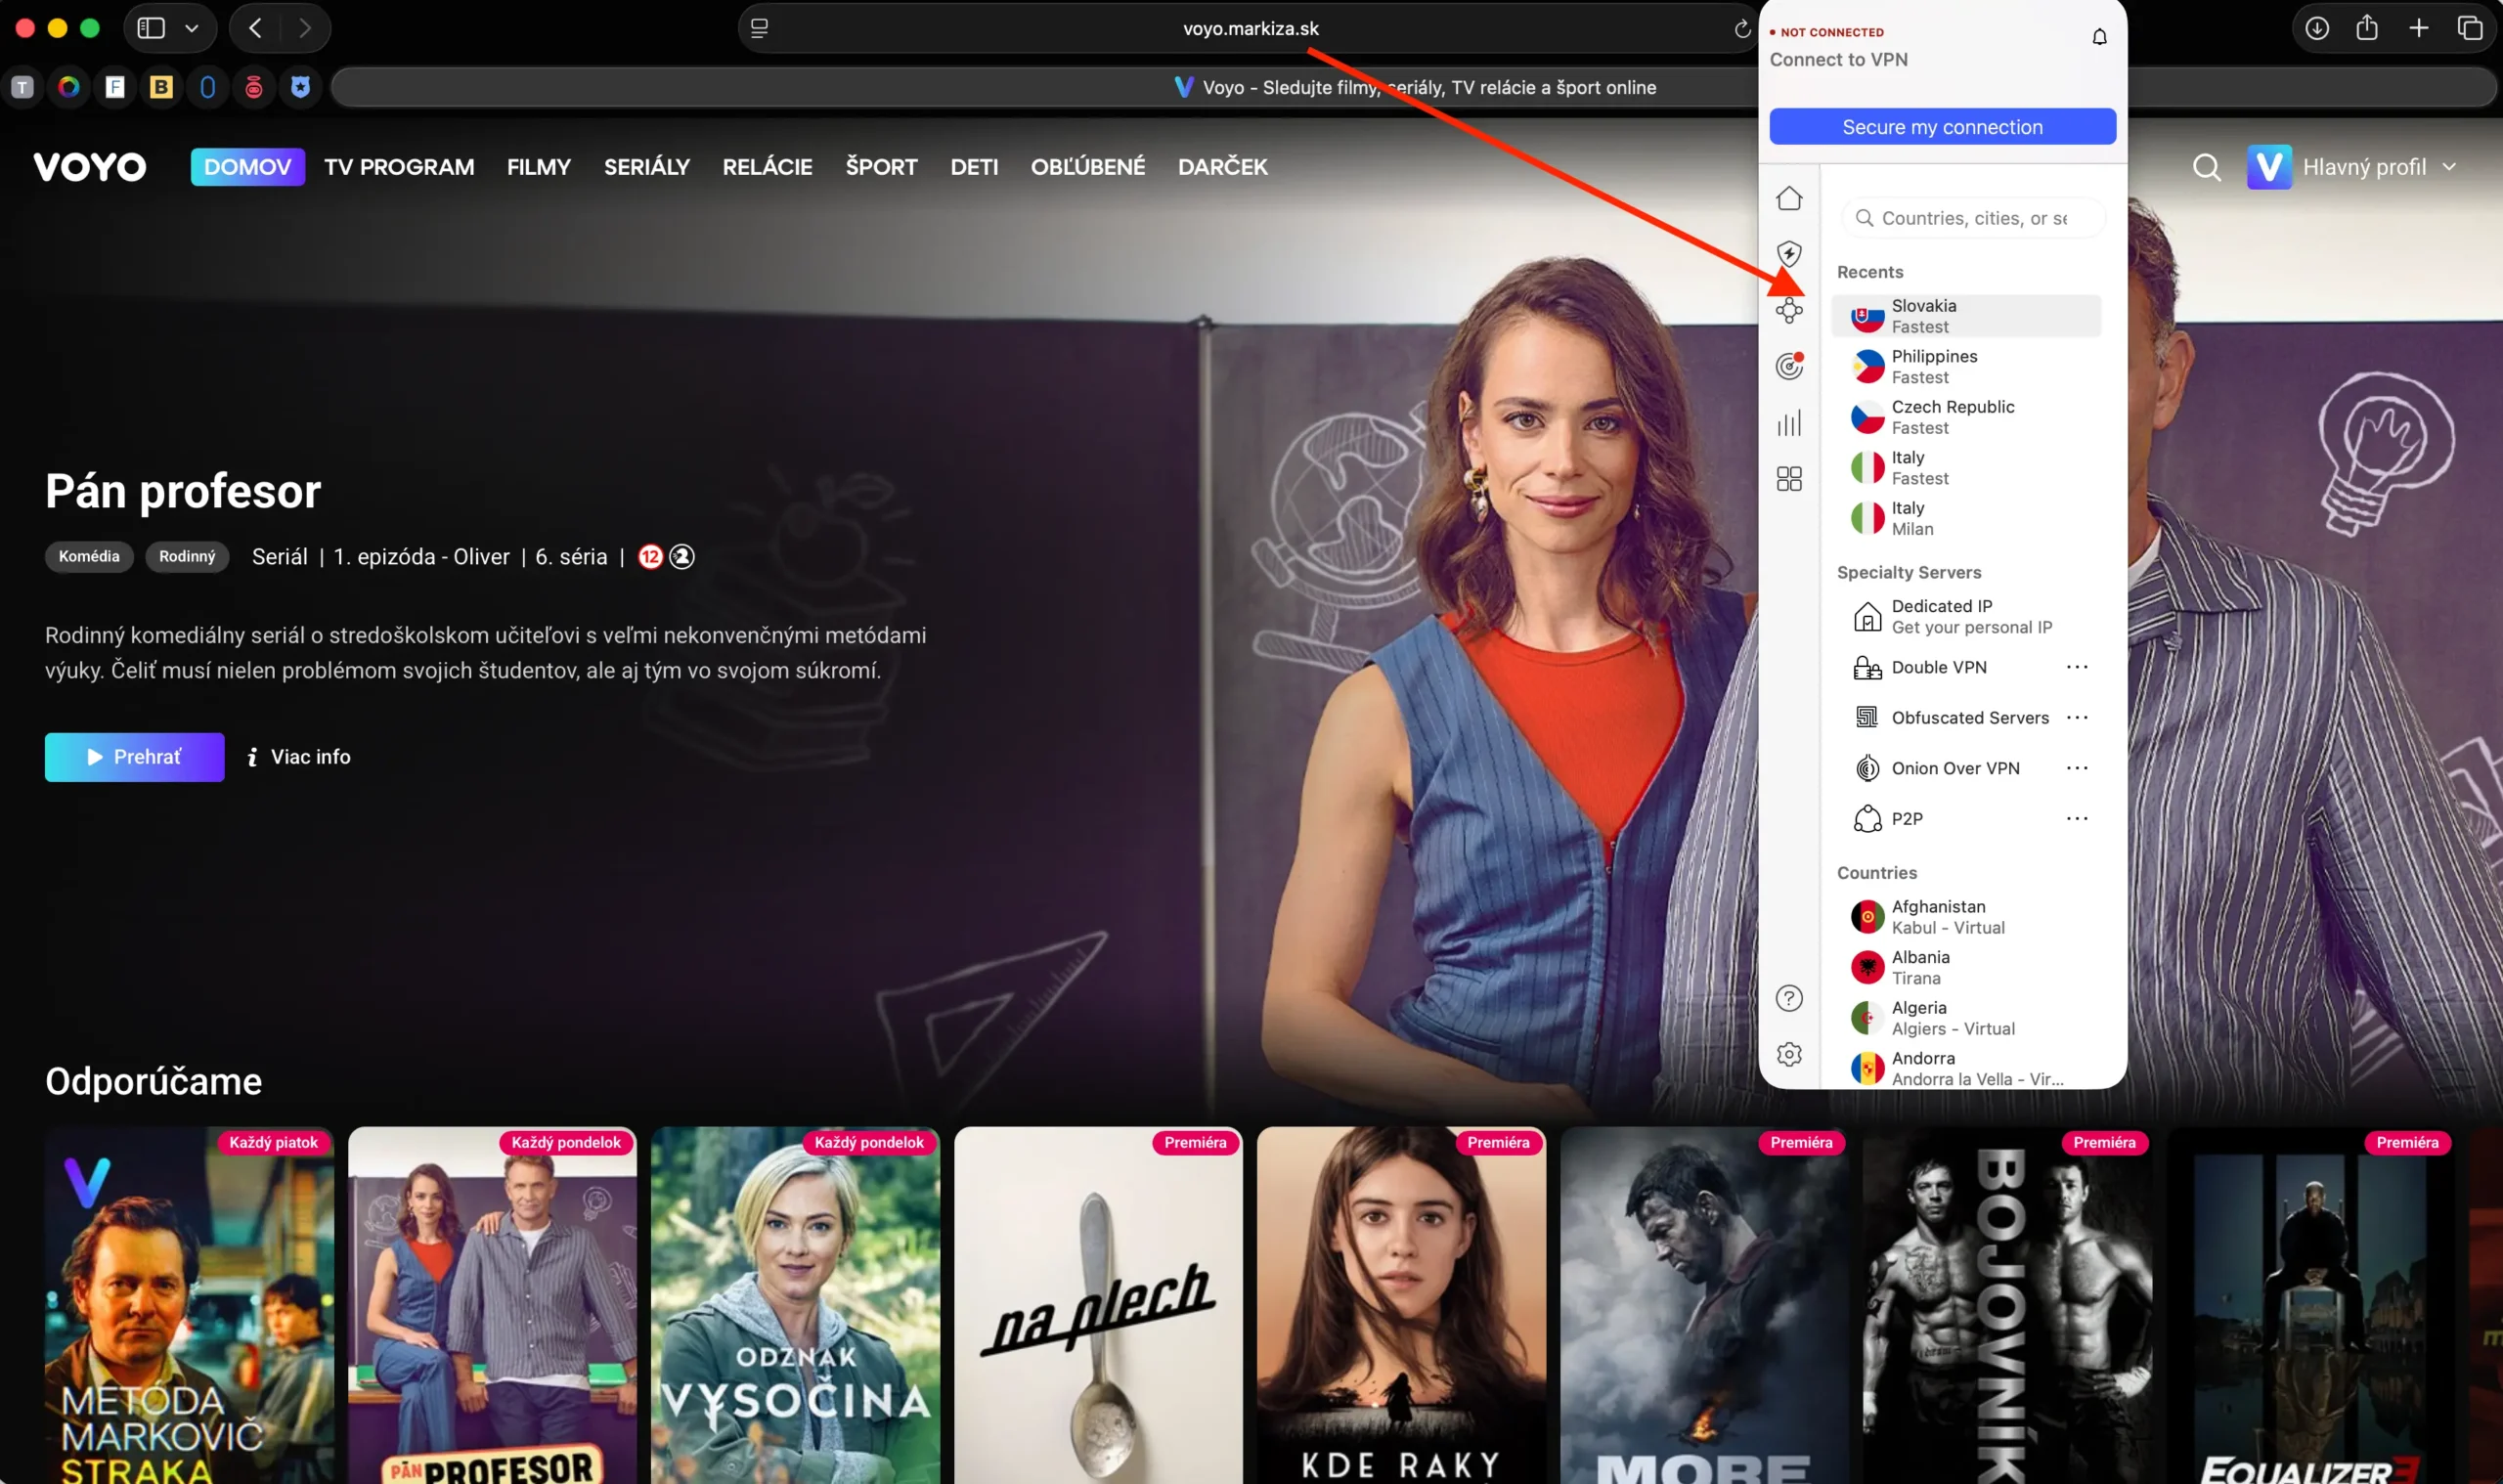Click the Viac info link
Screen dimensions: 2503x1484
299,757
